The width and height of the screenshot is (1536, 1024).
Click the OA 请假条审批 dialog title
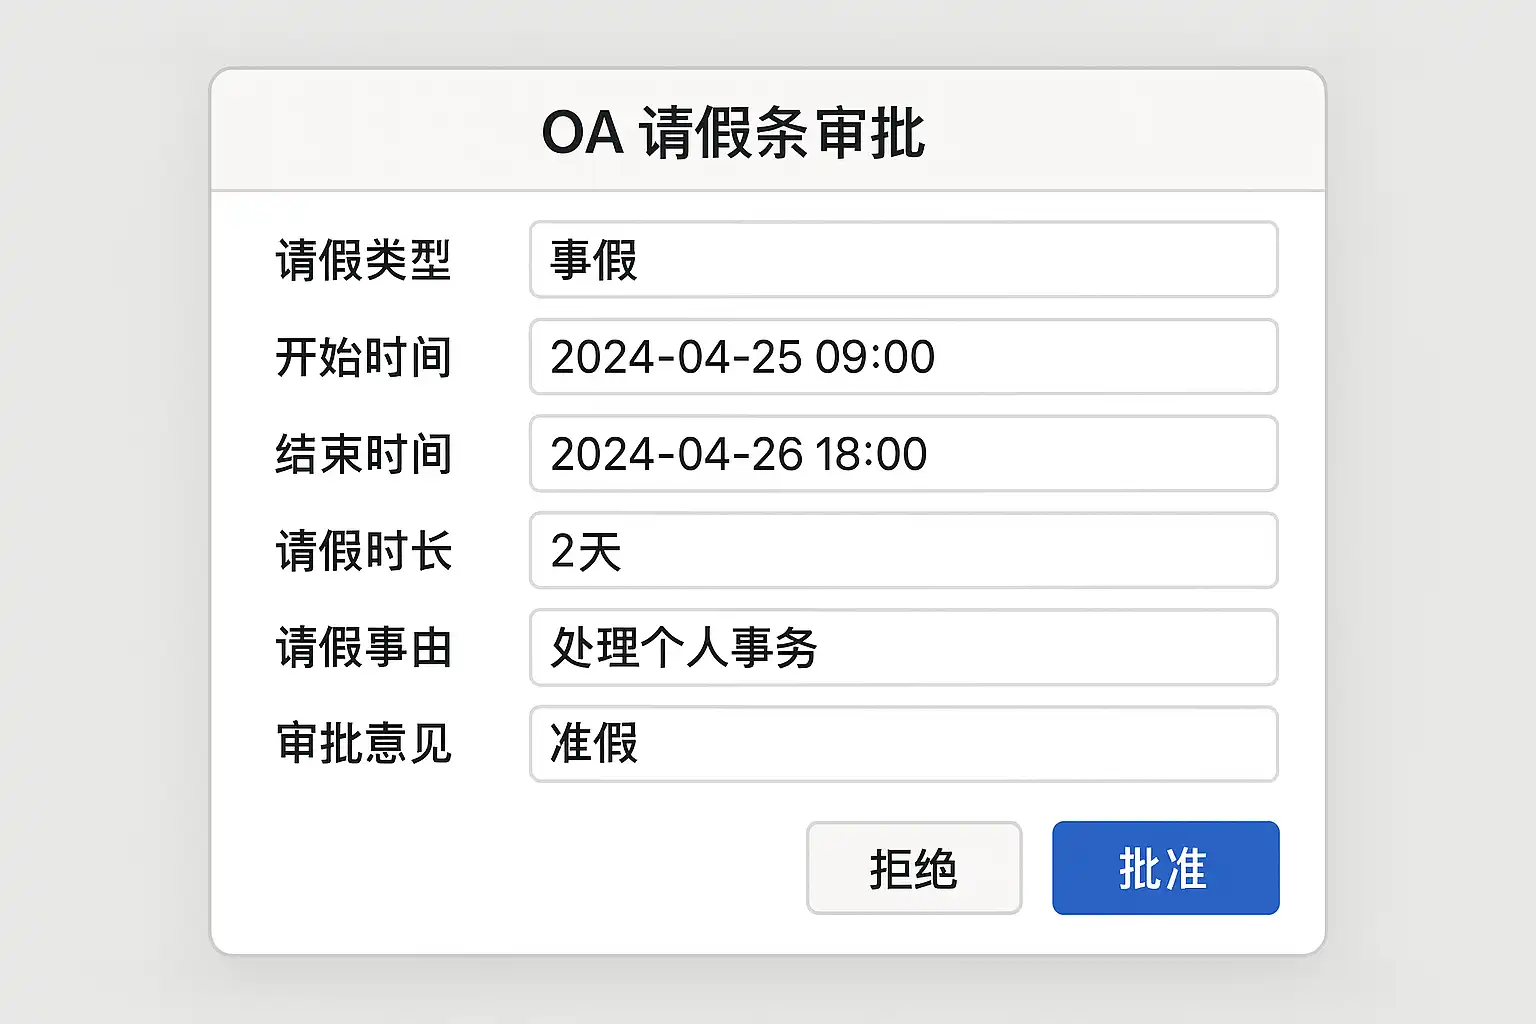(x=733, y=132)
